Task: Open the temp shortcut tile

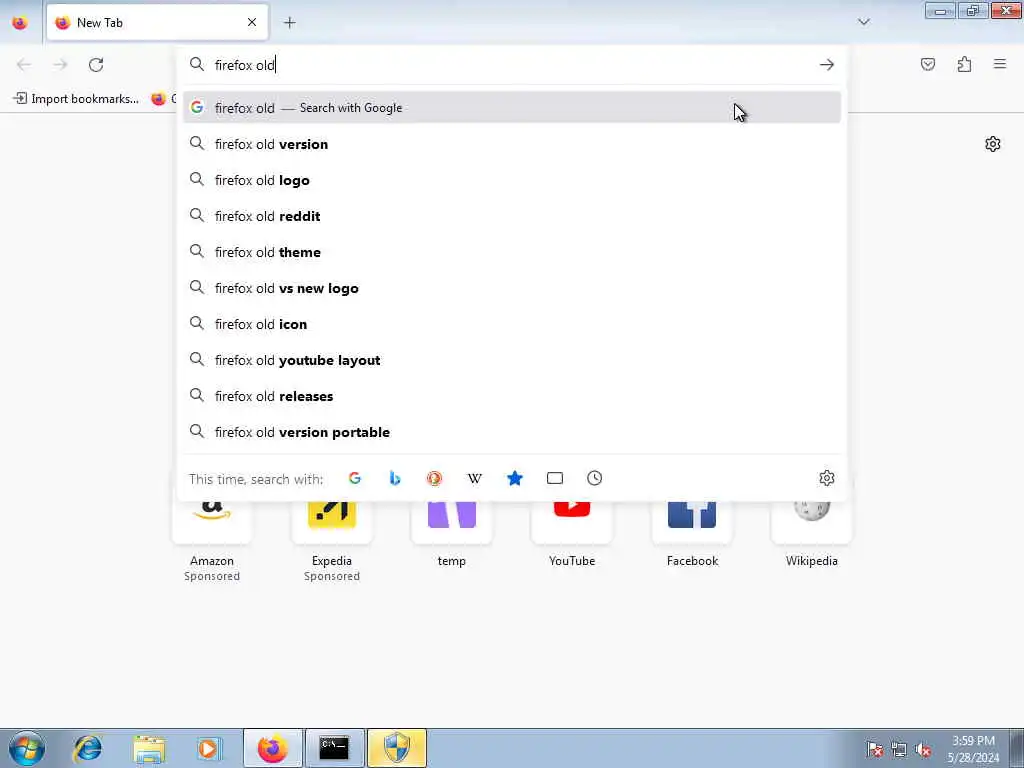Action: click(452, 536)
